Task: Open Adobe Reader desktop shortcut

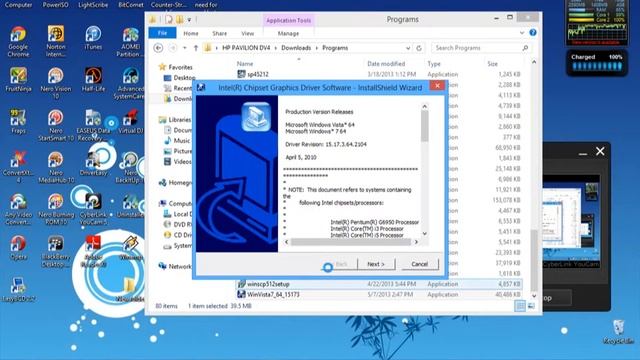Action: (x=93, y=251)
